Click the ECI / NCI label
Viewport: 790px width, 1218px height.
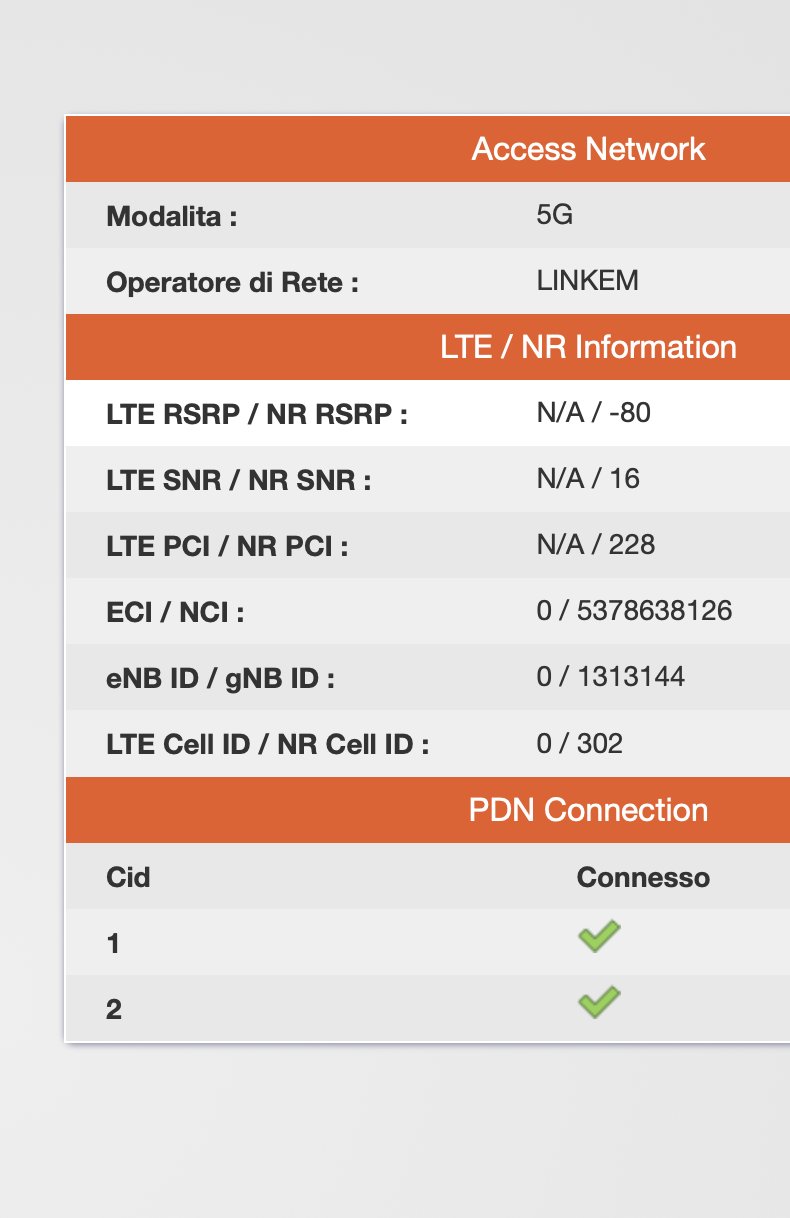pyautogui.click(x=175, y=612)
